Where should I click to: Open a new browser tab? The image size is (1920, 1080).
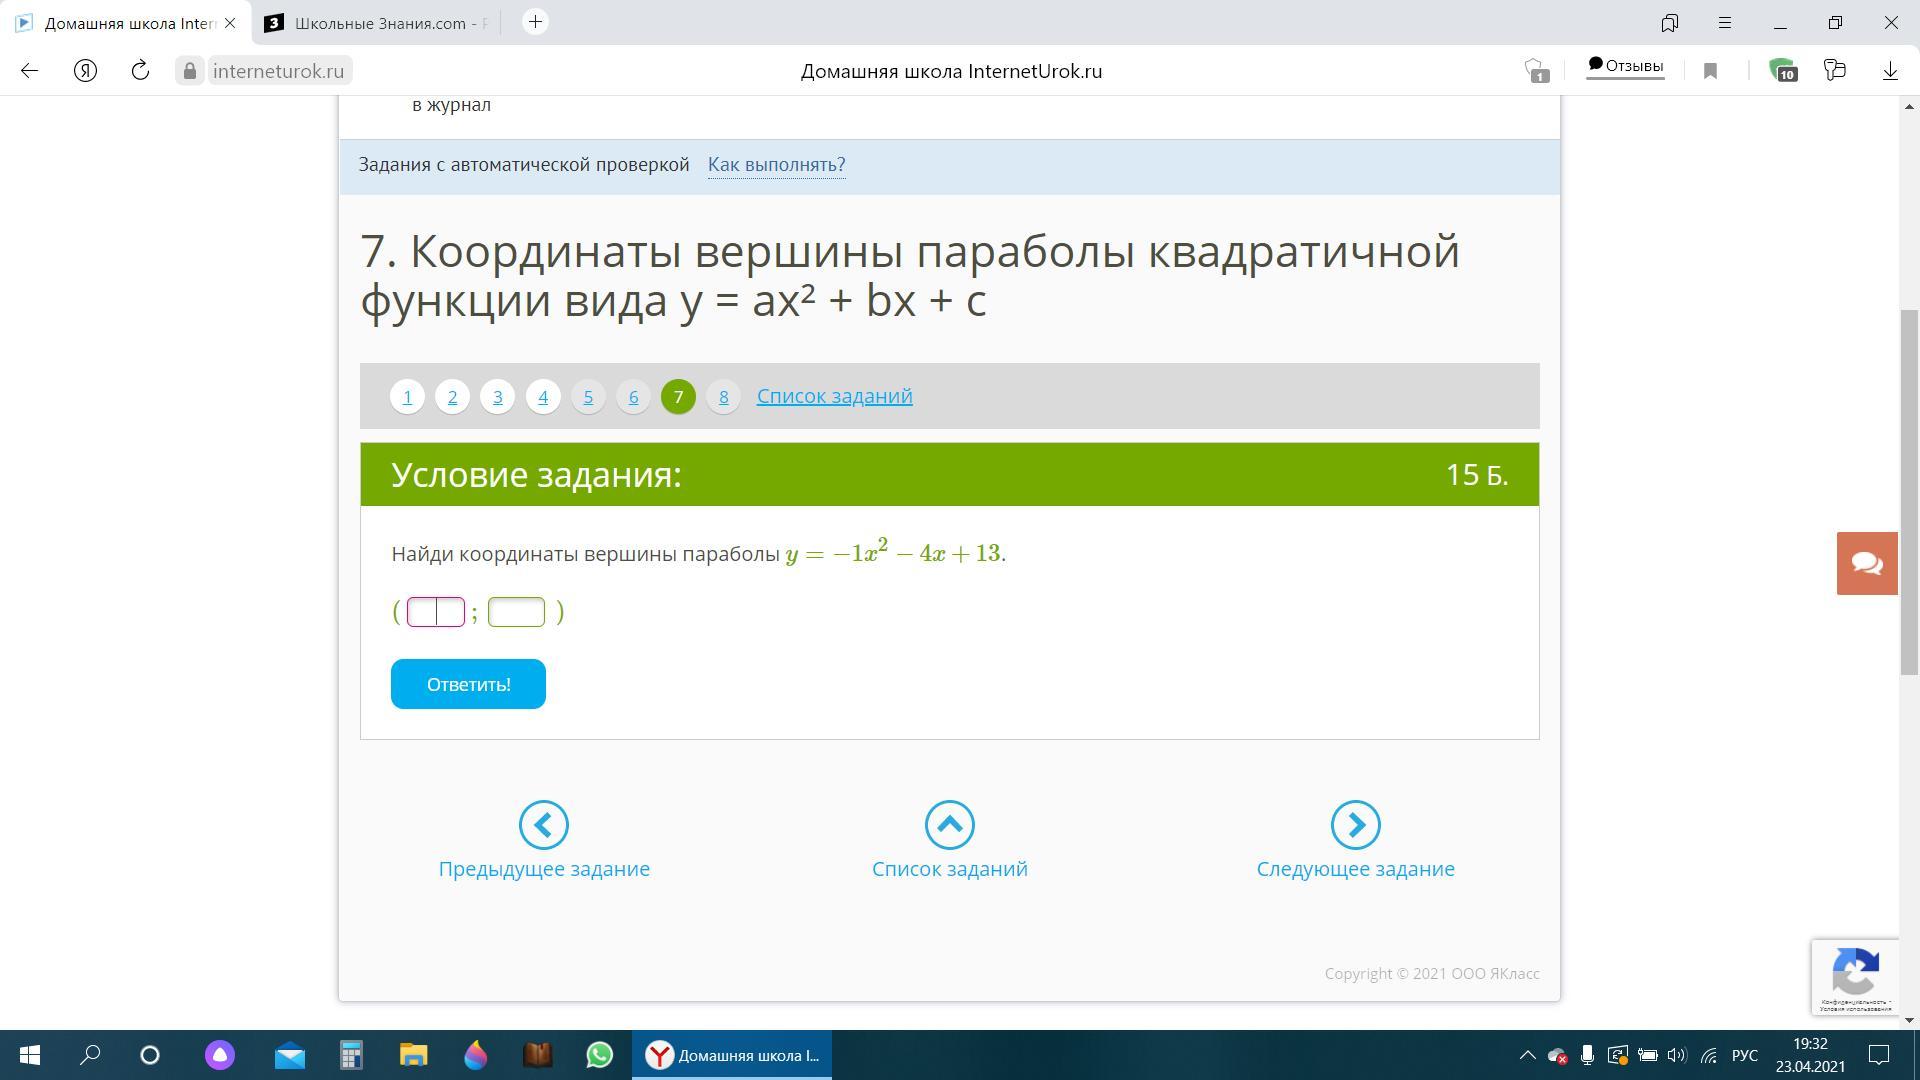(535, 22)
